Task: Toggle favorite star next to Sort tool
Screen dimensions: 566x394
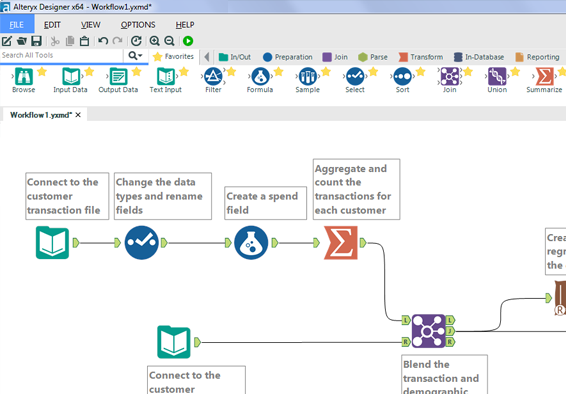Action: click(x=421, y=72)
